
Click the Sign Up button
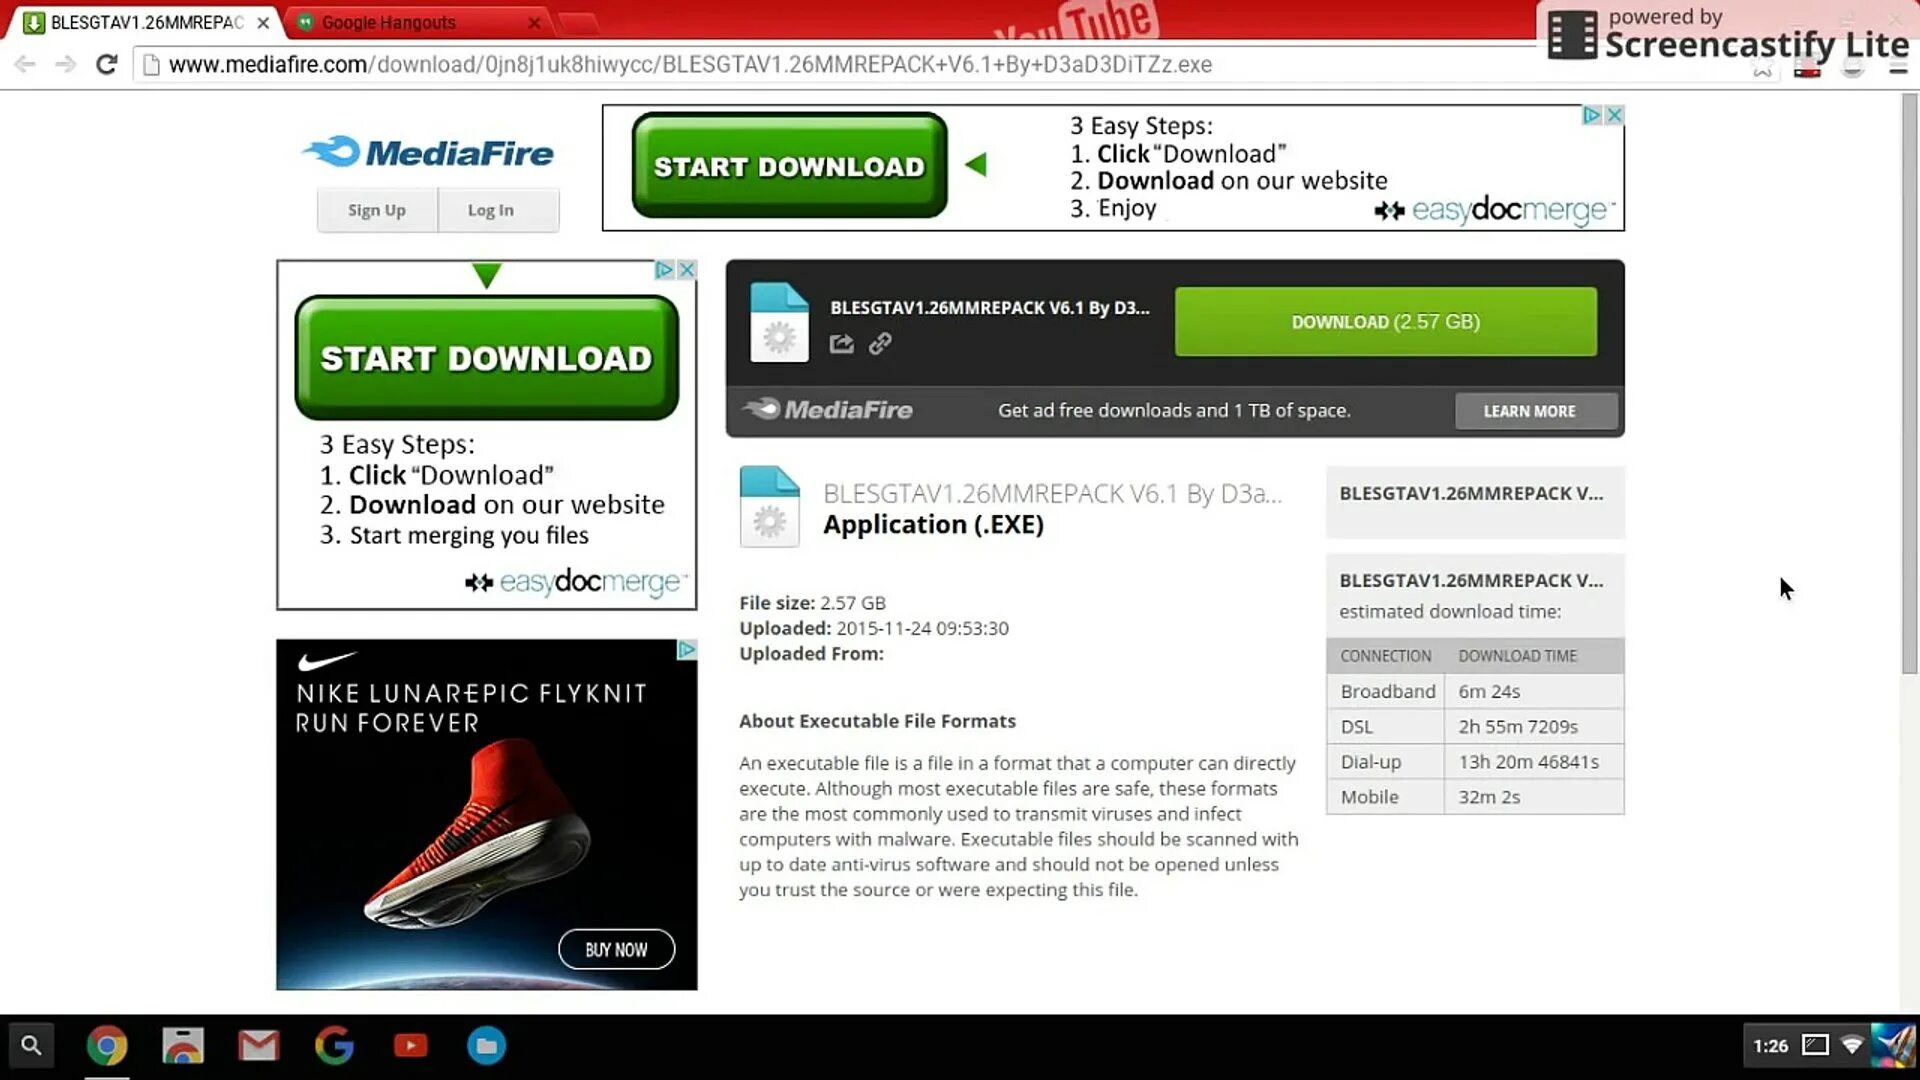pyautogui.click(x=377, y=210)
